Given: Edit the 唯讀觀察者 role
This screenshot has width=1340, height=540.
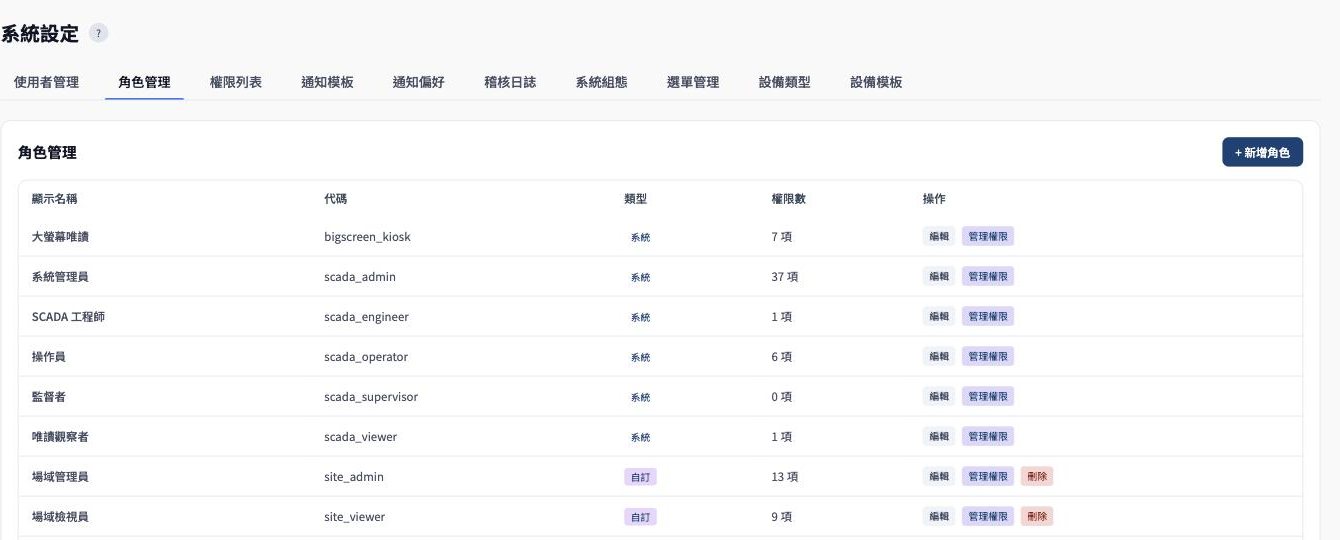Looking at the screenshot, I should [939, 436].
